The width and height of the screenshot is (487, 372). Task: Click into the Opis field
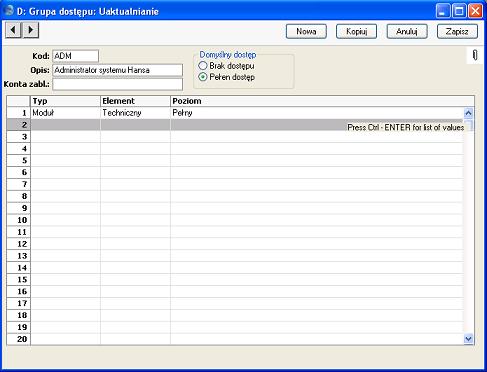pyautogui.click(x=118, y=70)
